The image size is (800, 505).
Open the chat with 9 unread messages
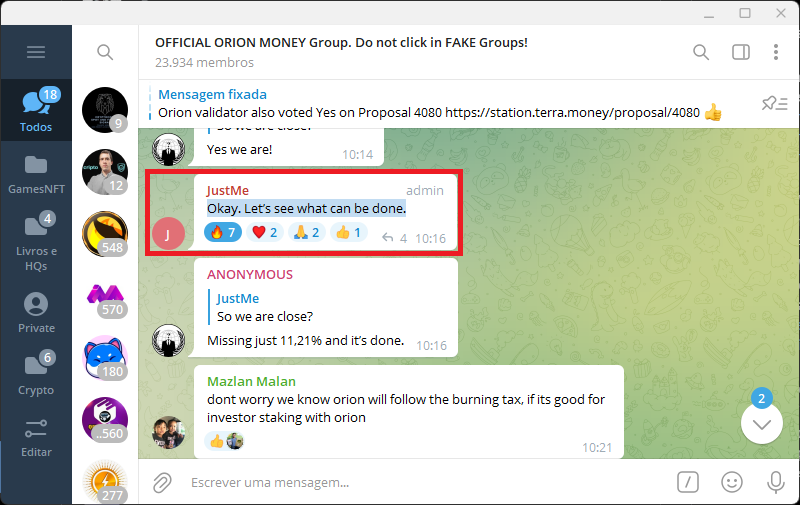click(105, 110)
